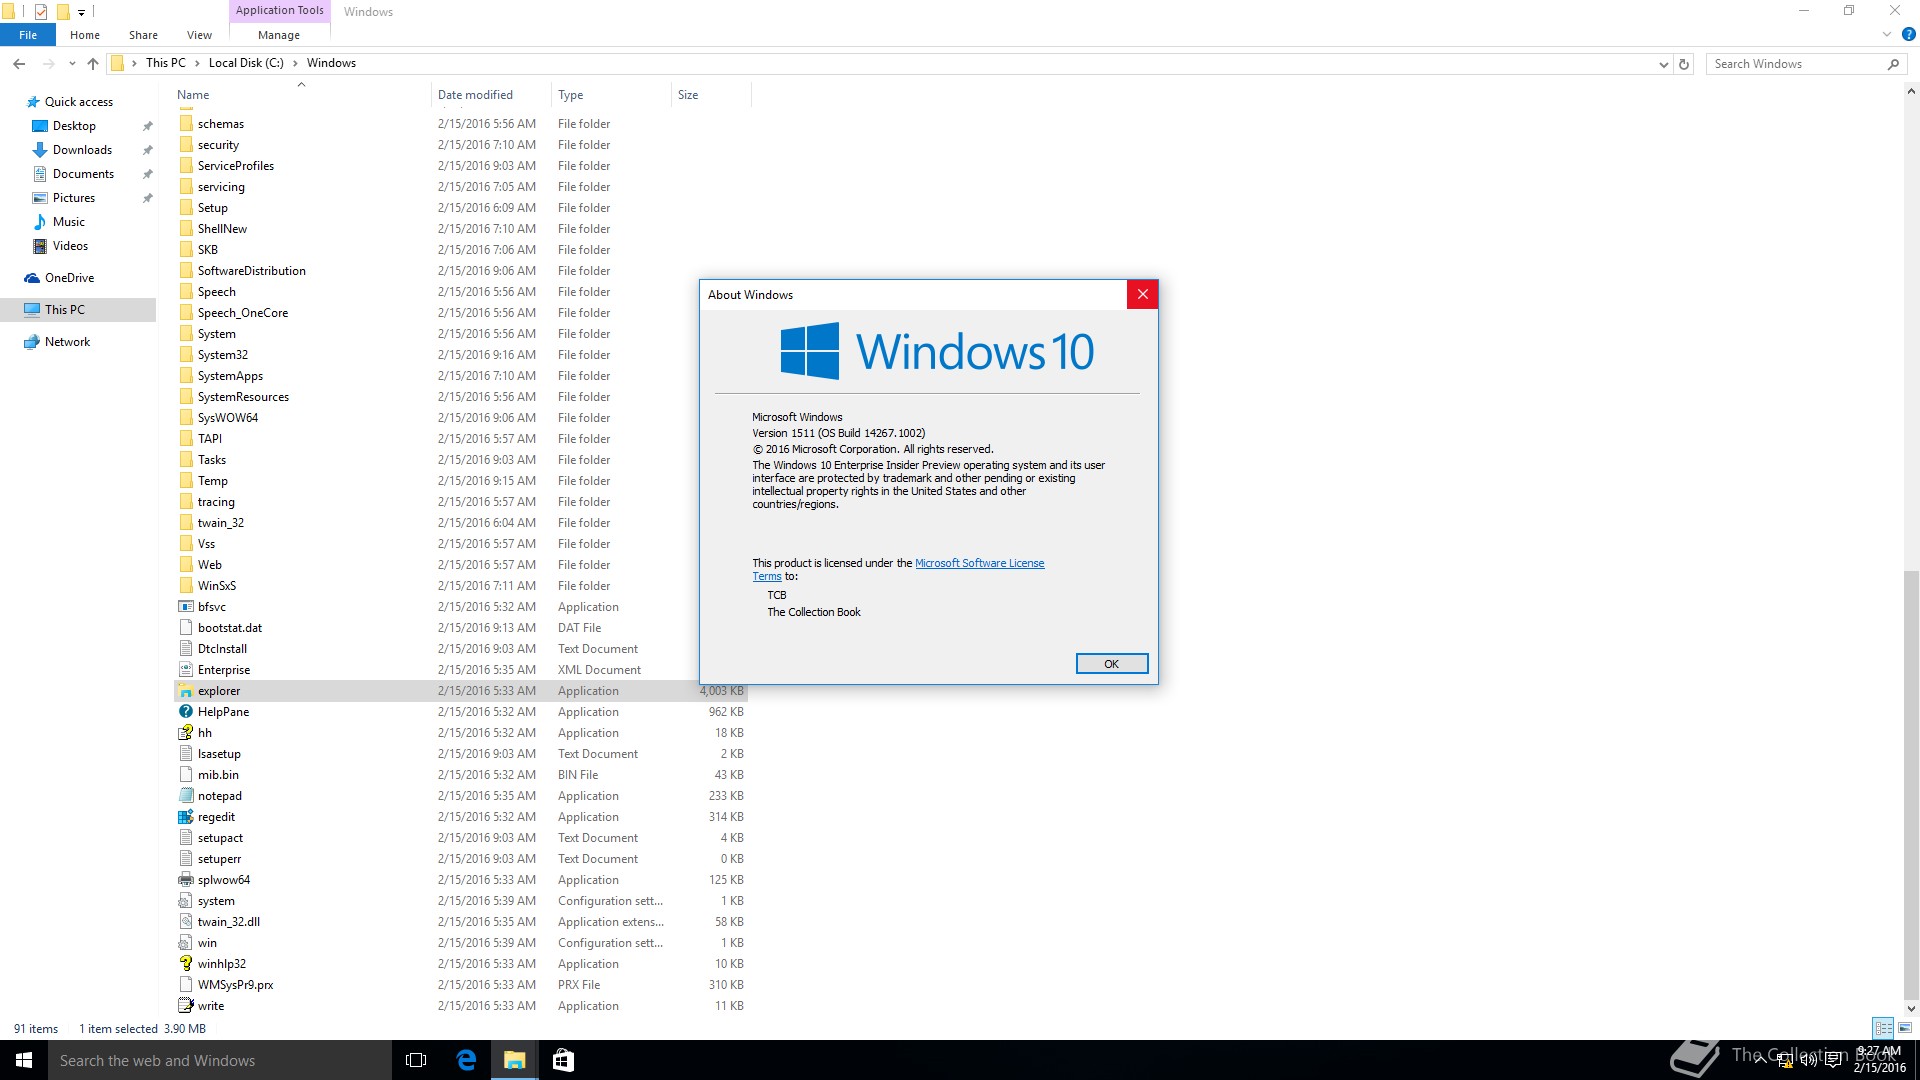Open the recent locations dropdown arrow
Image resolution: width=1920 pixels, height=1080 pixels.
(72, 63)
